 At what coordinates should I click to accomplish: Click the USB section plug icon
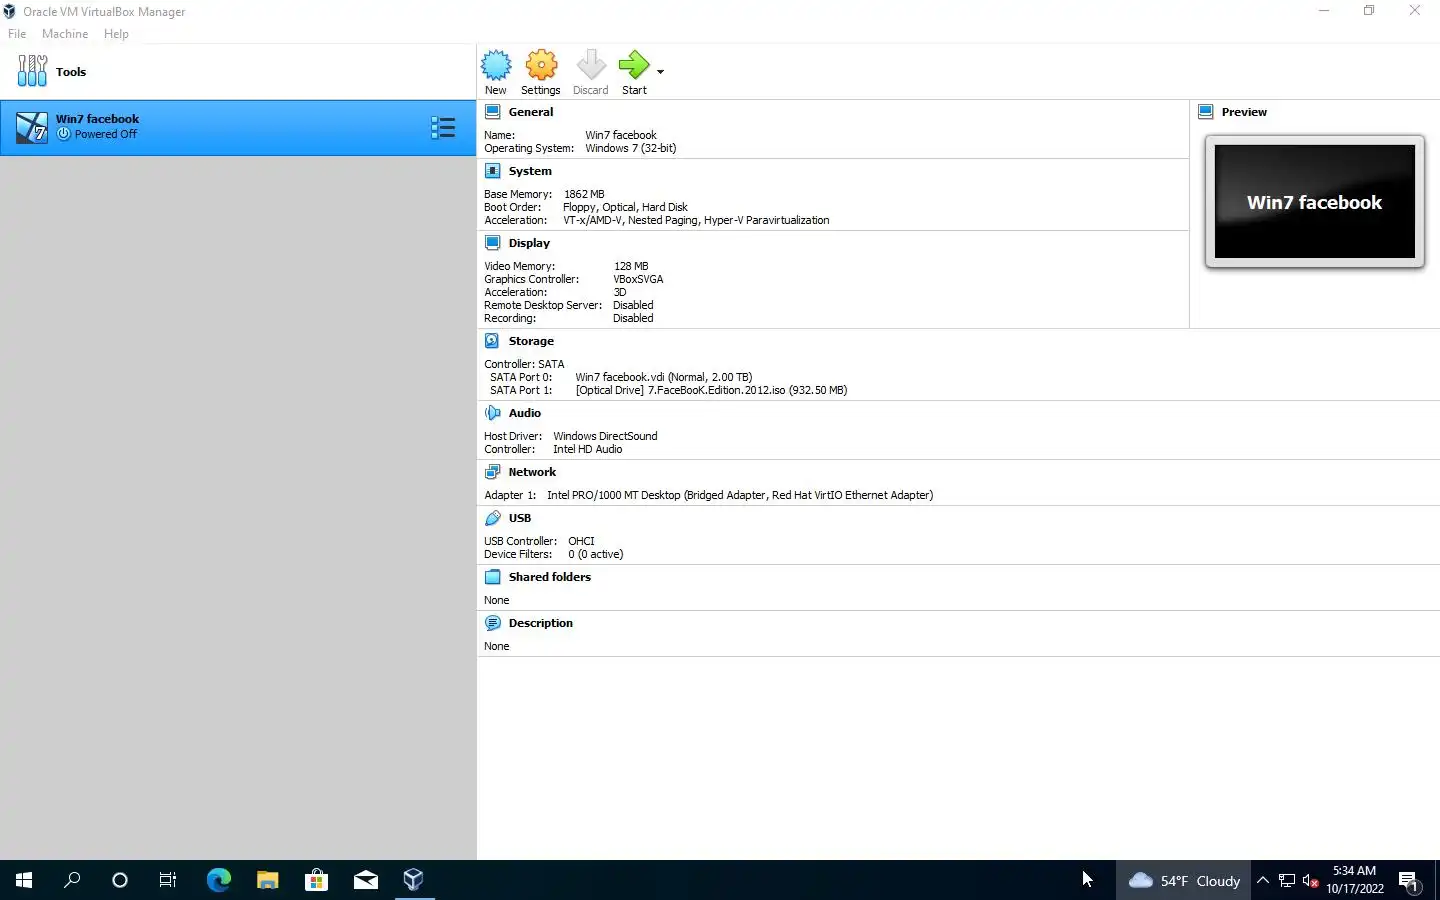click(x=492, y=518)
